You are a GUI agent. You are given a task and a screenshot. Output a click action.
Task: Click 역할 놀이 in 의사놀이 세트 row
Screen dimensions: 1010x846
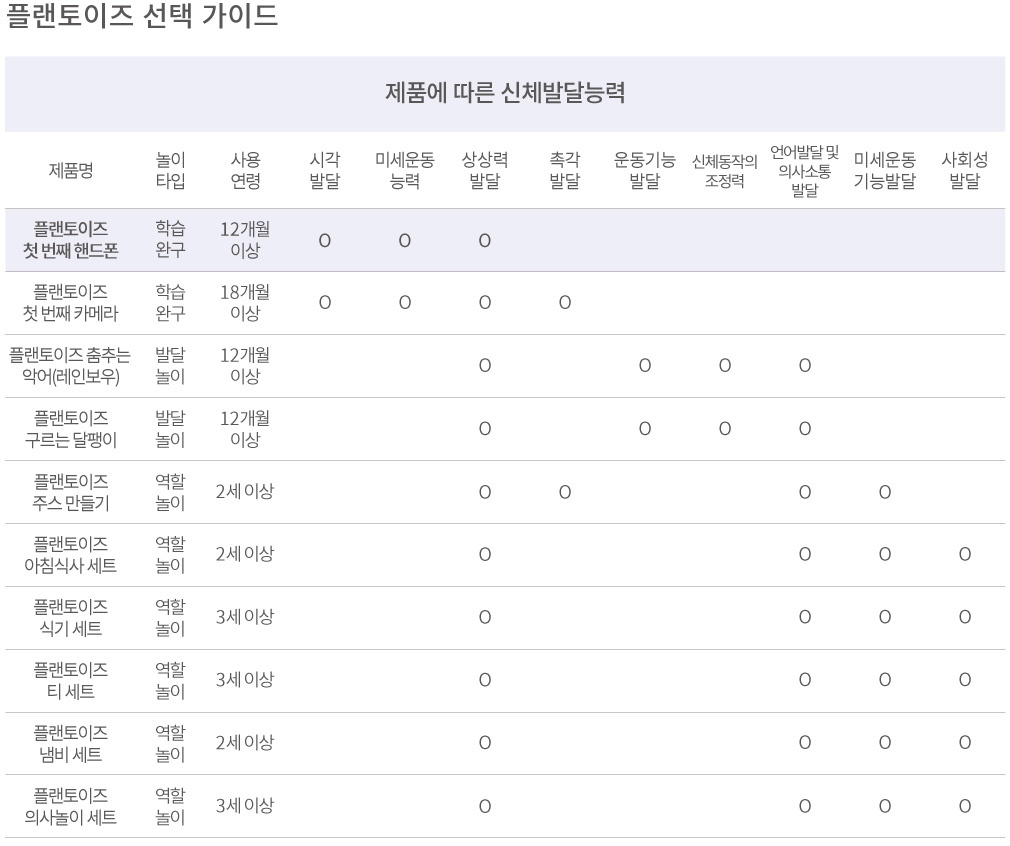coord(171,806)
